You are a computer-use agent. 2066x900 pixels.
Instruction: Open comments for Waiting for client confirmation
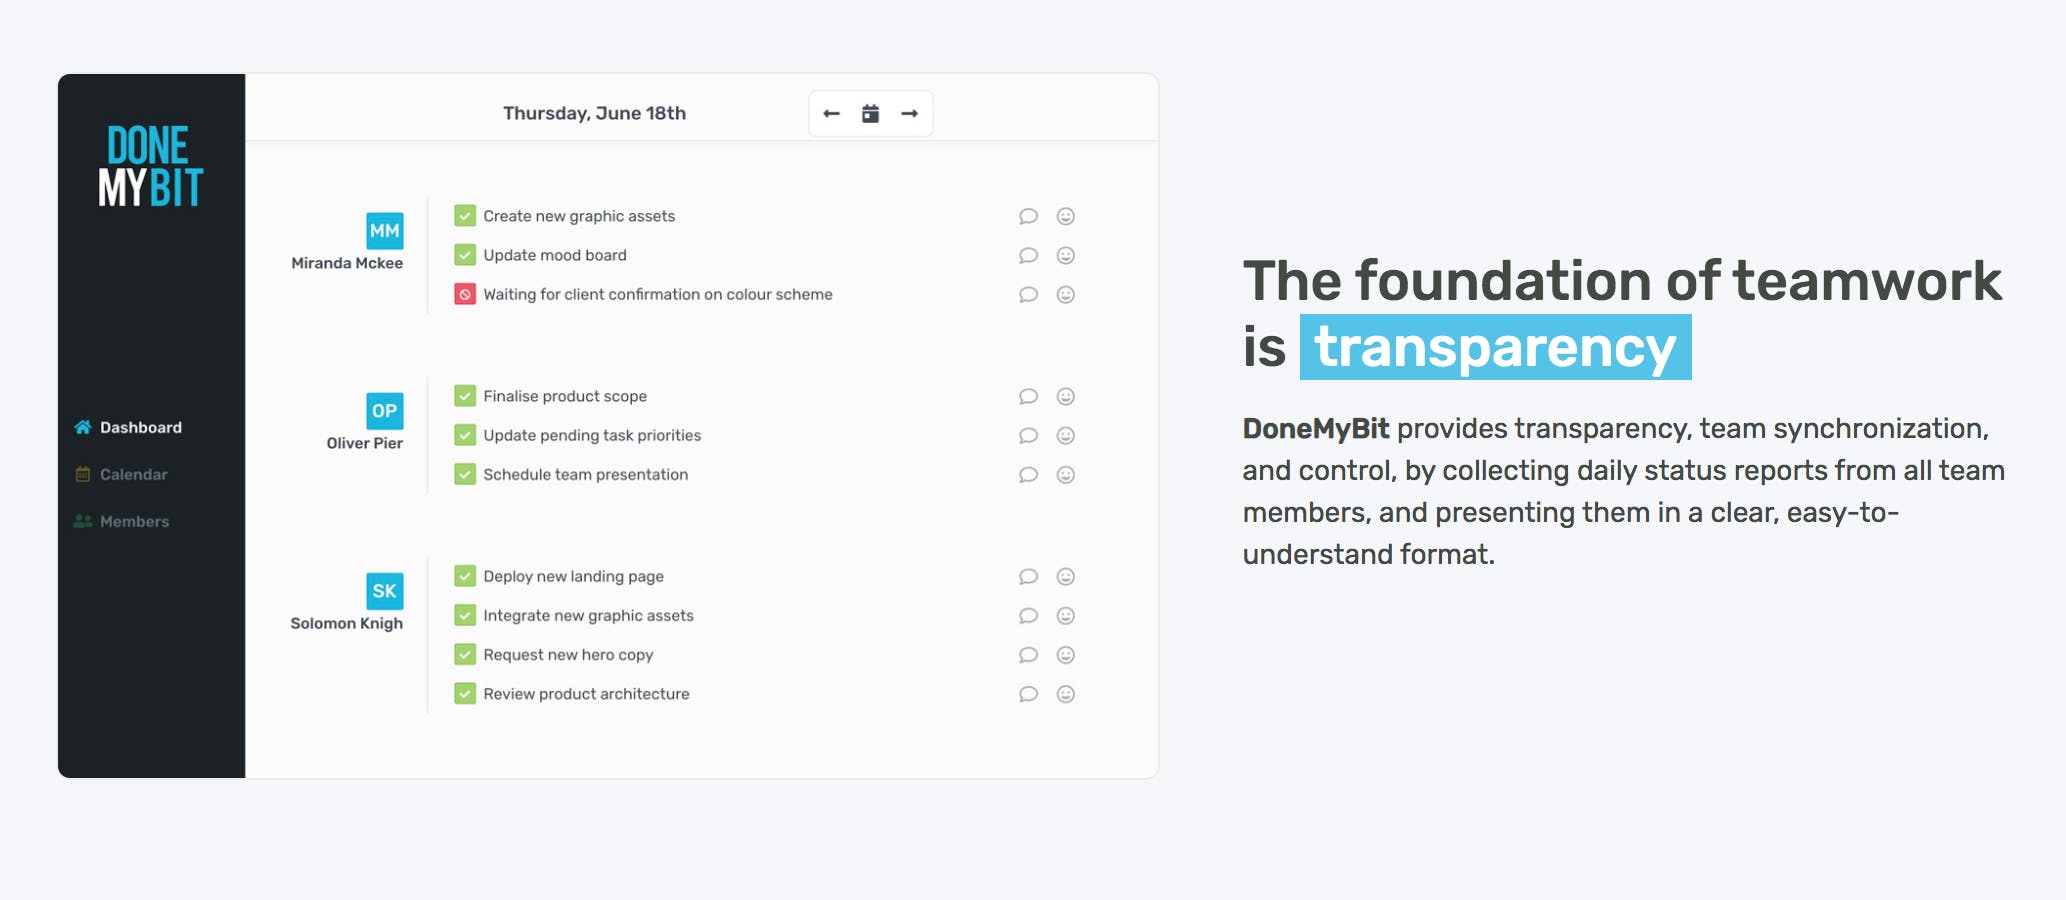[x=1028, y=294]
